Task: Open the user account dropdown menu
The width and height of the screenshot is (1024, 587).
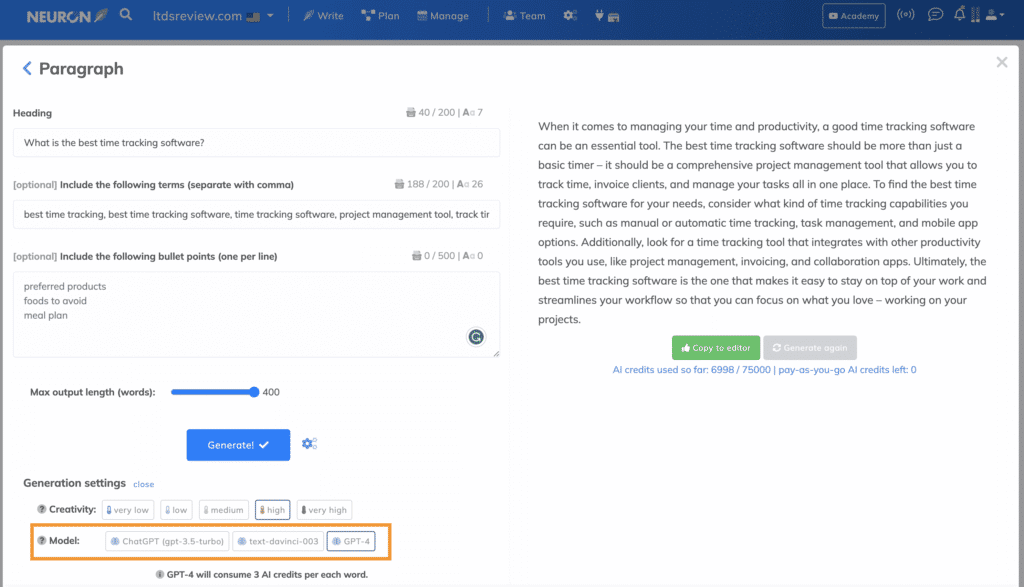Action: point(994,15)
